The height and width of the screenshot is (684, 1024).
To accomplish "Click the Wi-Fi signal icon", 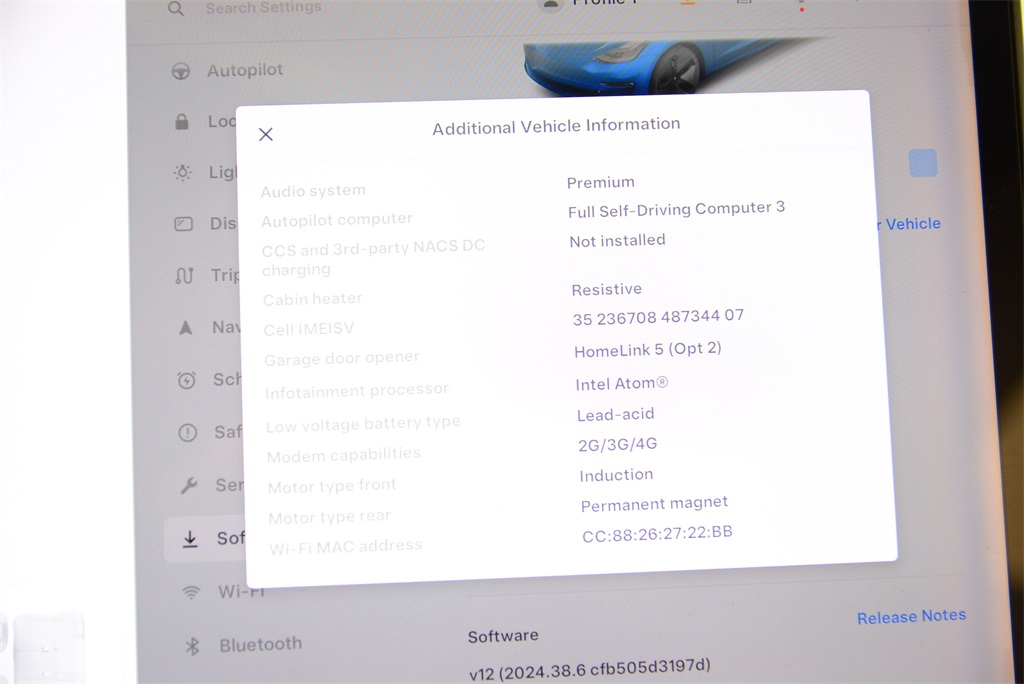I will (191, 593).
